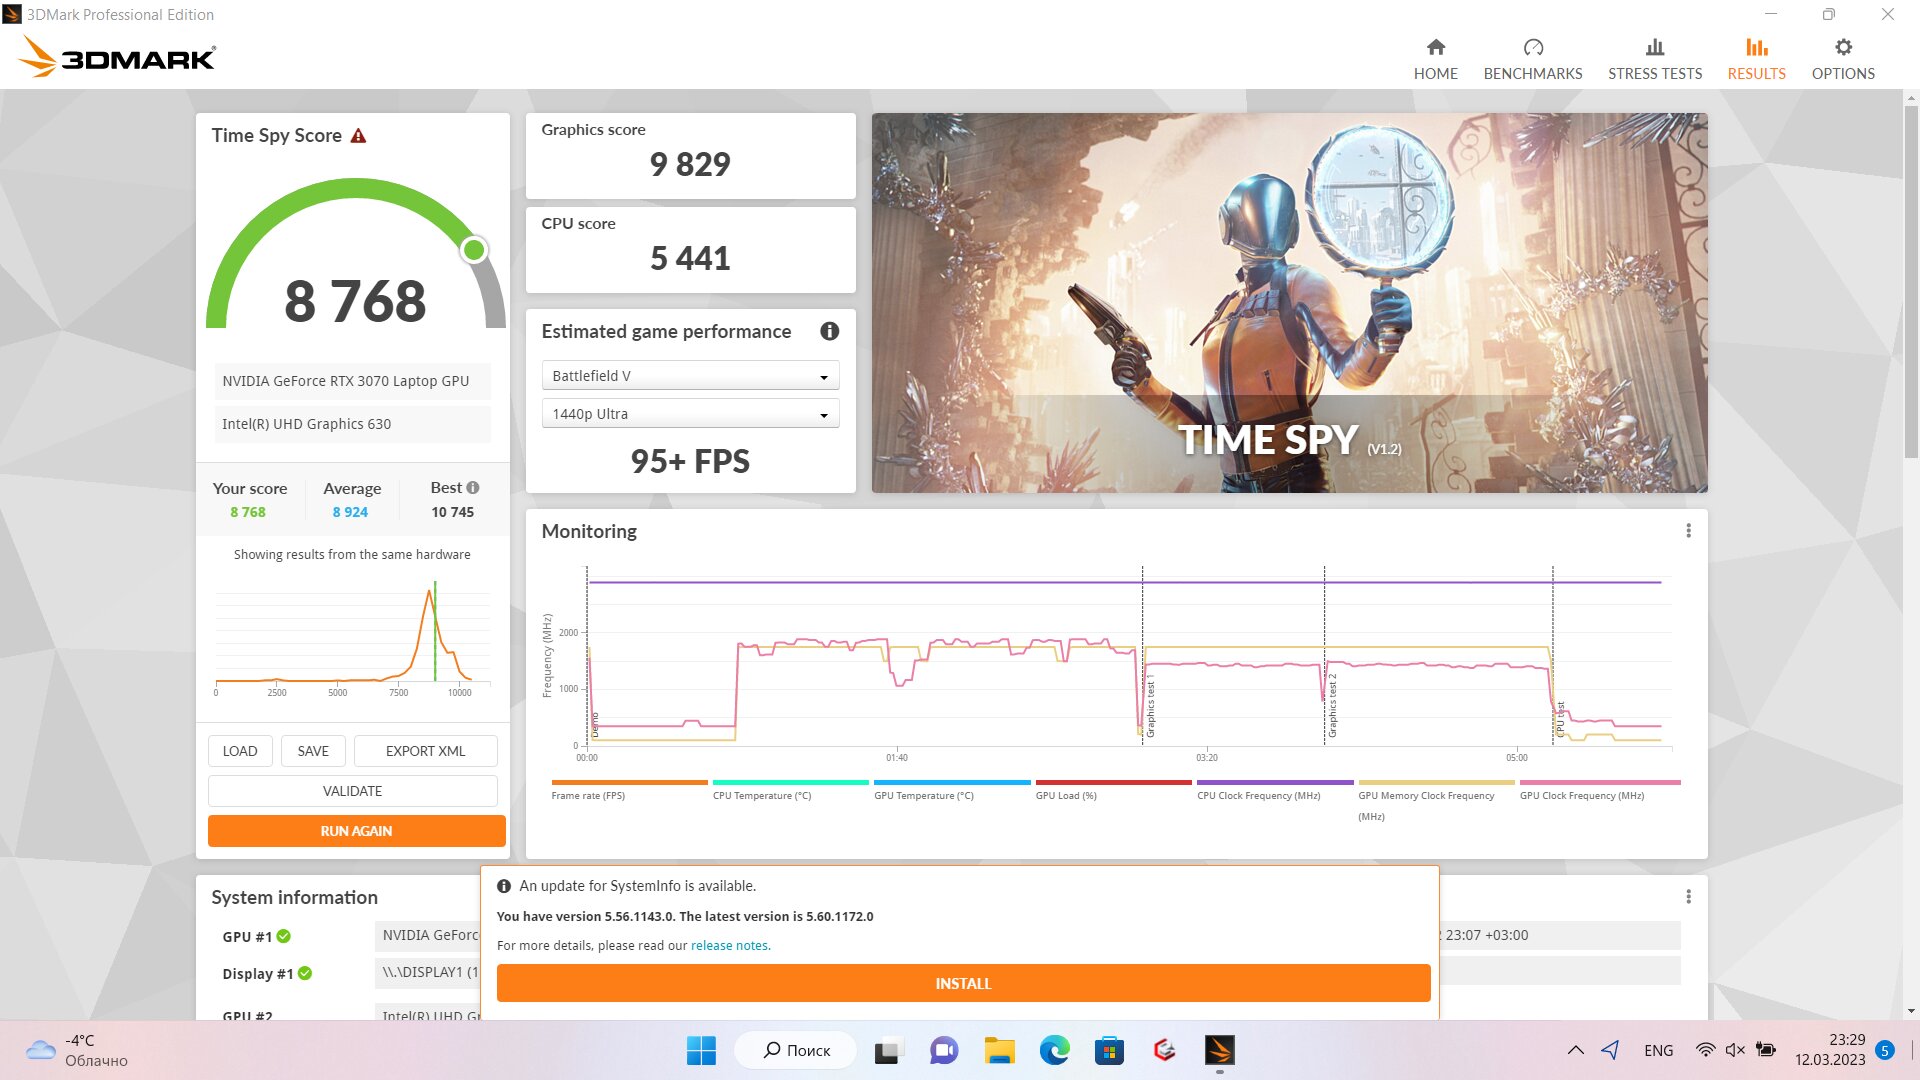Open the red app icon in taskbar
The image size is (1920, 1080).
tap(1164, 1050)
